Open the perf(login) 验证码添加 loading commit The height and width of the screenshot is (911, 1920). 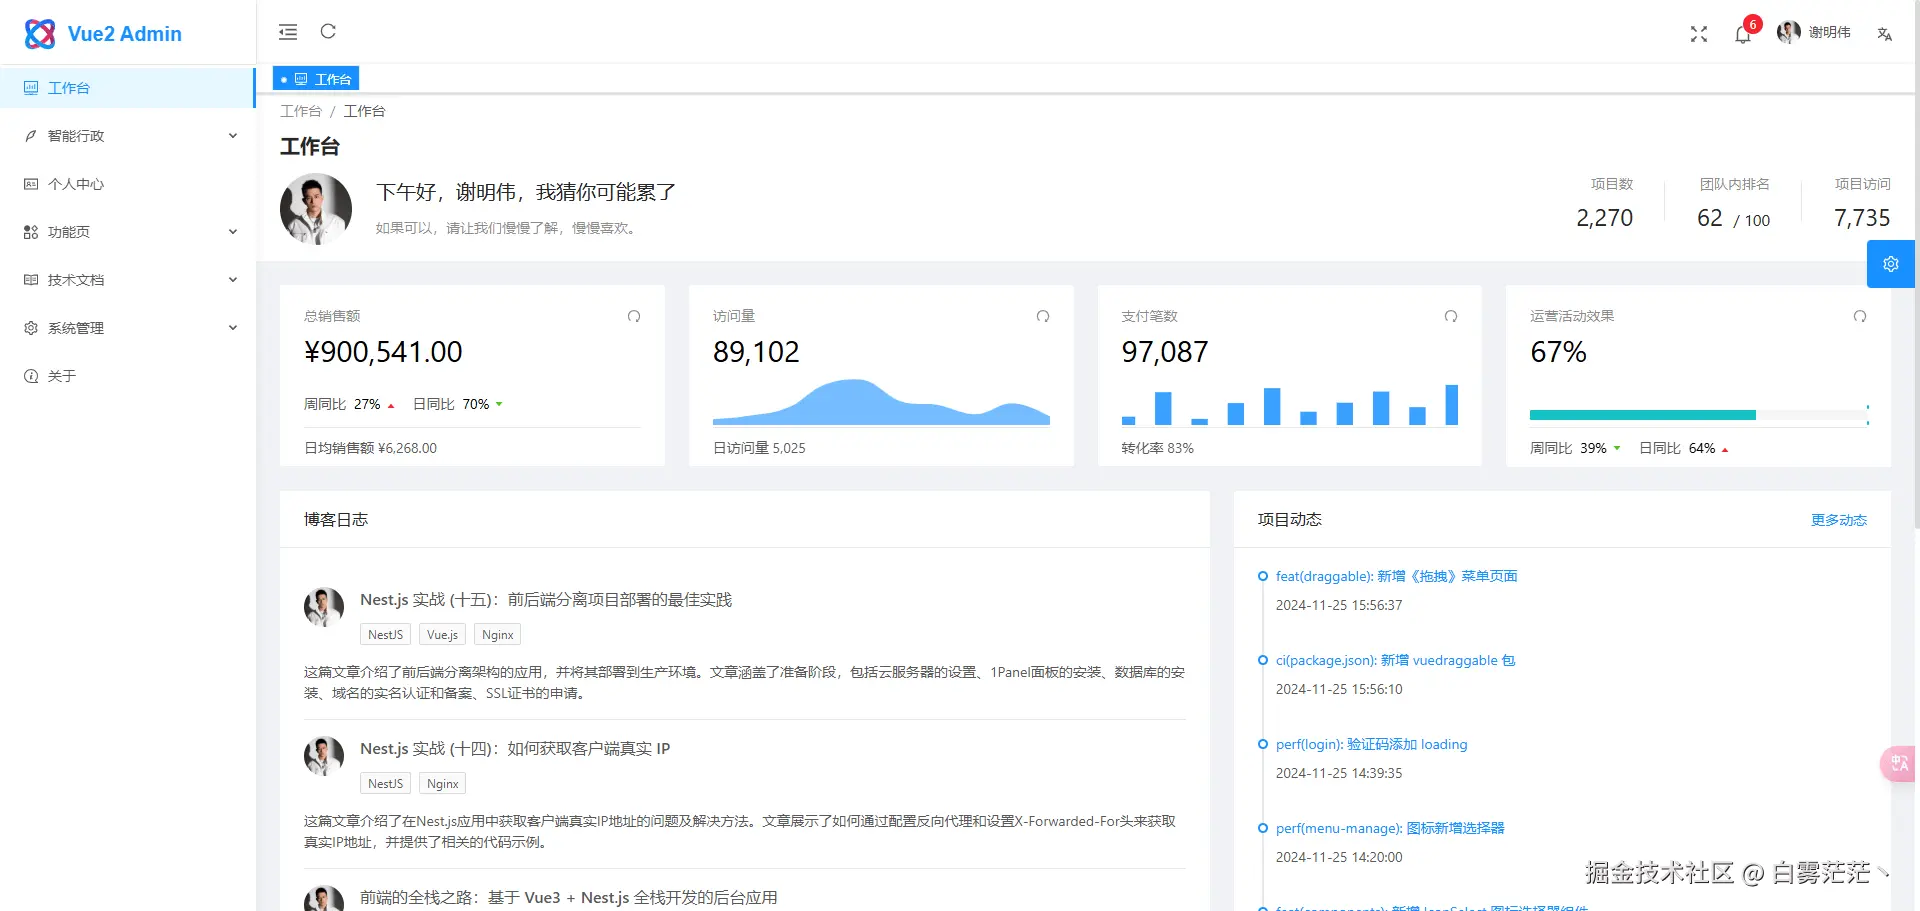click(1372, 744)
